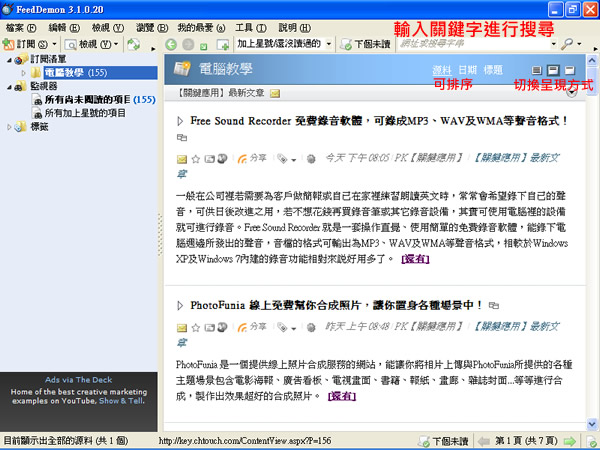
Task: Click the window icon below the Free Sound Recorder title
Action: click(182, 137)
